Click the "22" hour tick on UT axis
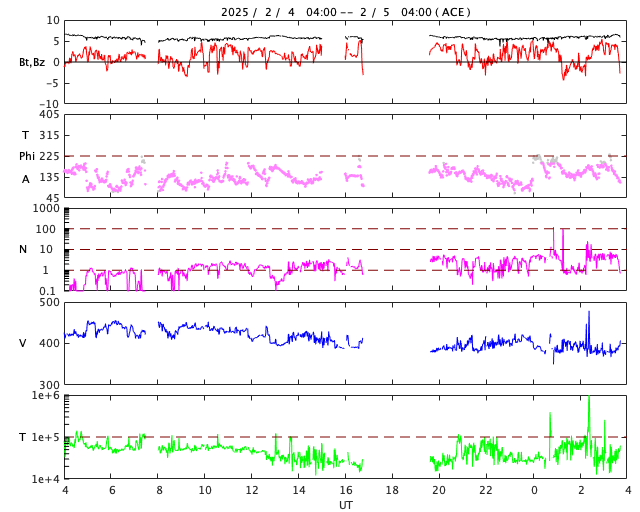The image size is (640, 512). [486, 490]
